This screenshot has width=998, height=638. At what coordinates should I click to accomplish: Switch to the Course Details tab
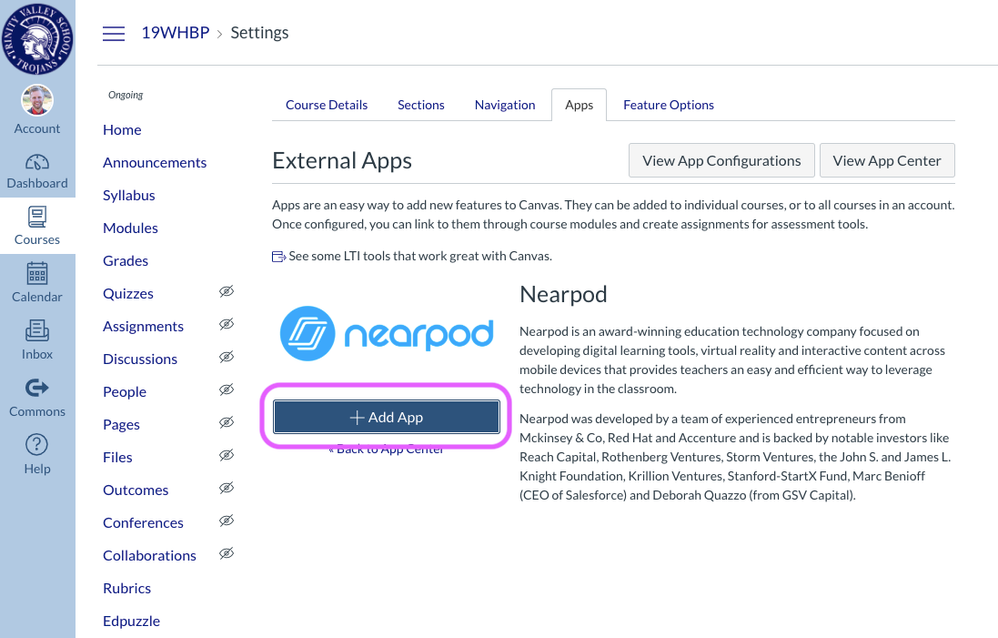[x=326, y=105]
